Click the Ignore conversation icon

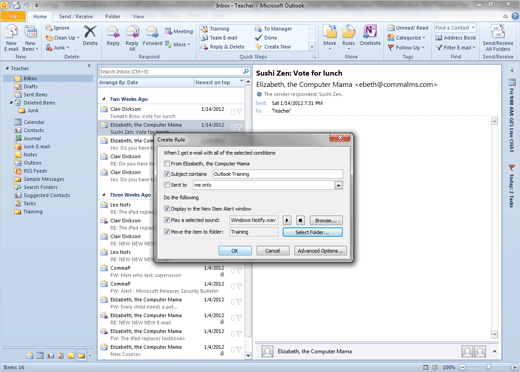click(57, 28)
